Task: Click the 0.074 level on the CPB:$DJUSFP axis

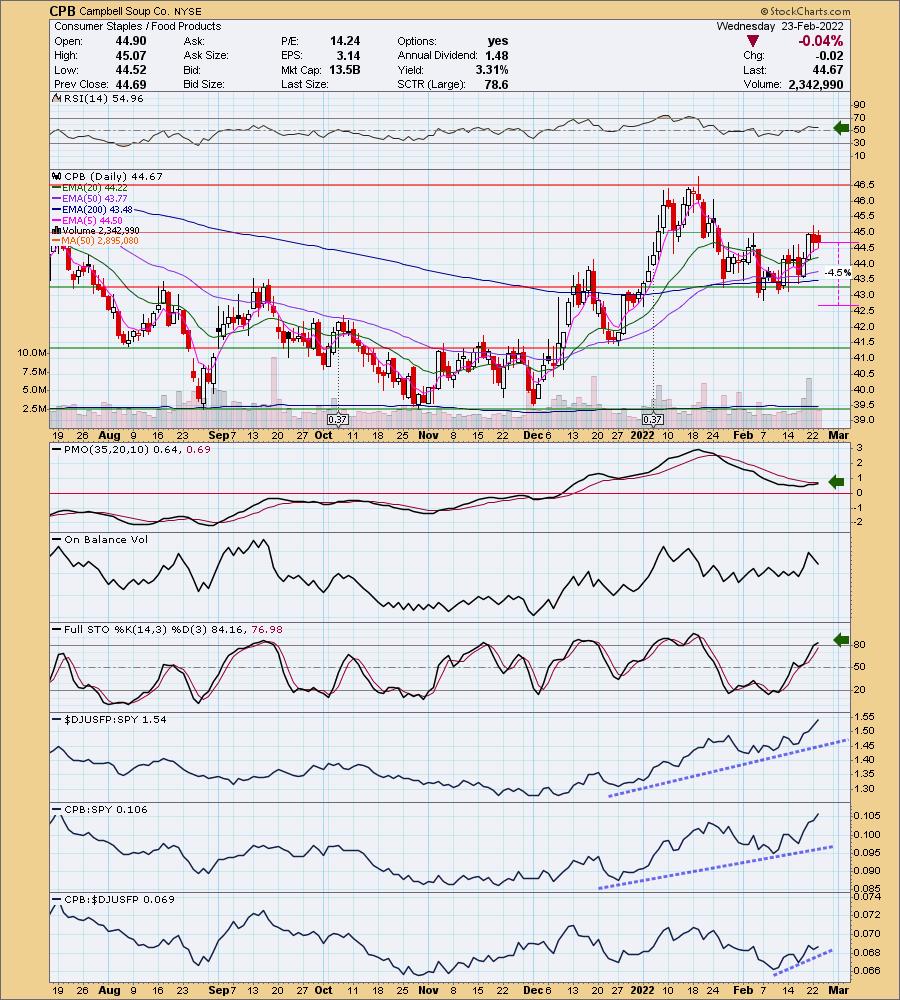Action: pyautogui.click(x=867, y=896)
